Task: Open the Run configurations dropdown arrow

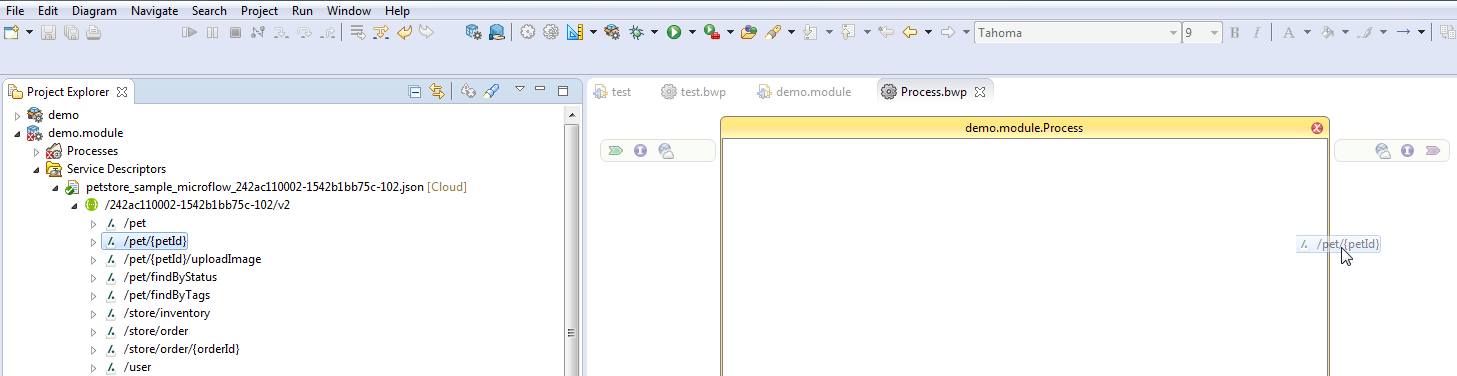Action: [x=692, y=32]
